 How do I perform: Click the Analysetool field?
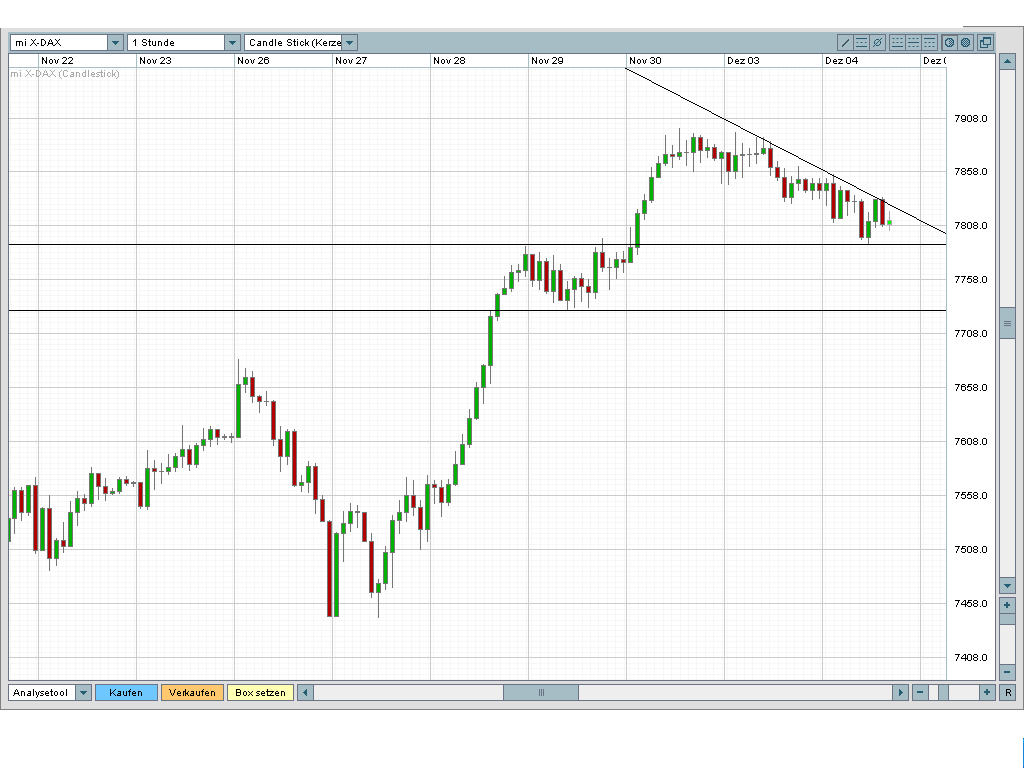[42, 692]
